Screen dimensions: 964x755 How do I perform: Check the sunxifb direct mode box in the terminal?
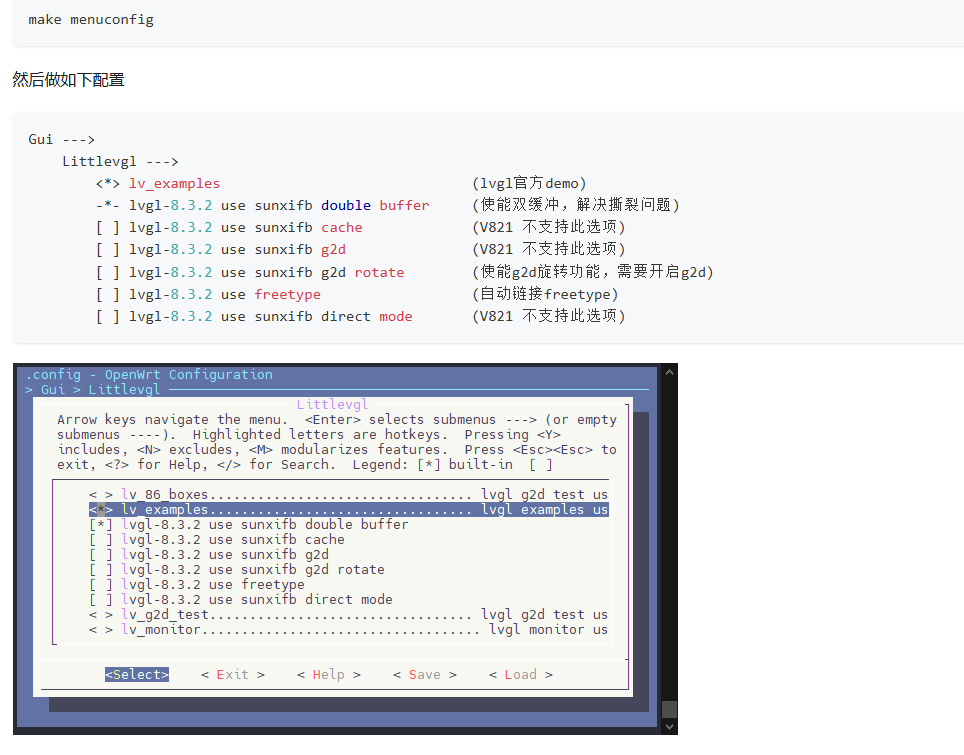click(101, 600)
